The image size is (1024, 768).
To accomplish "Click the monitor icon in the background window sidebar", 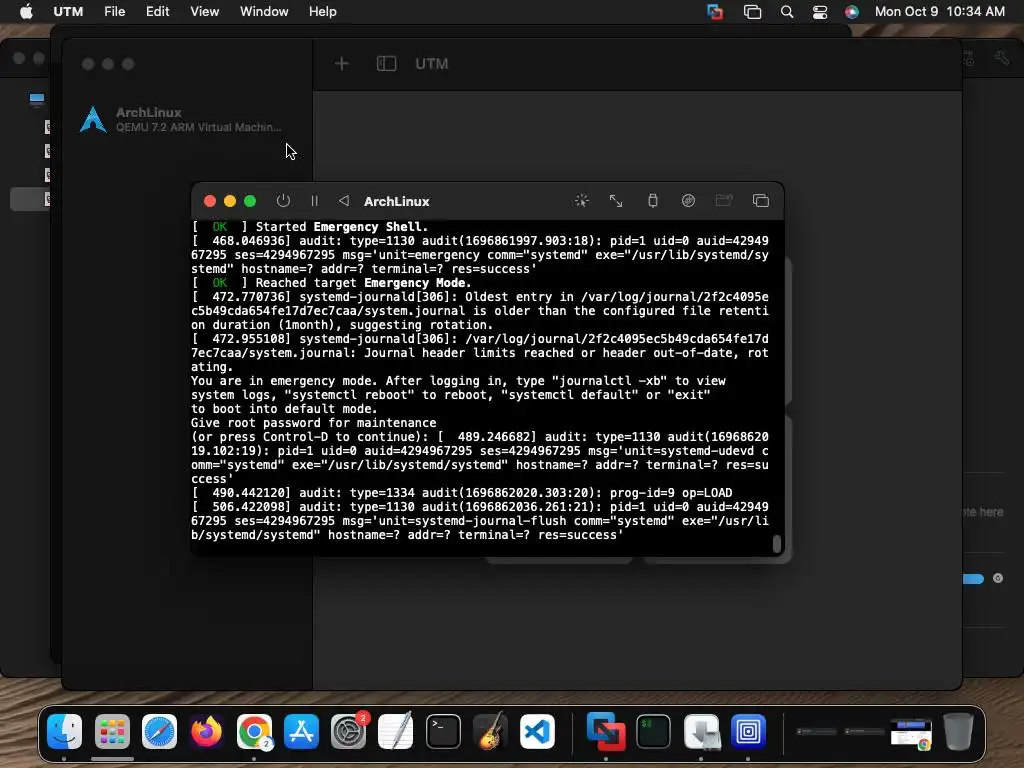I will tap(37, 99).
